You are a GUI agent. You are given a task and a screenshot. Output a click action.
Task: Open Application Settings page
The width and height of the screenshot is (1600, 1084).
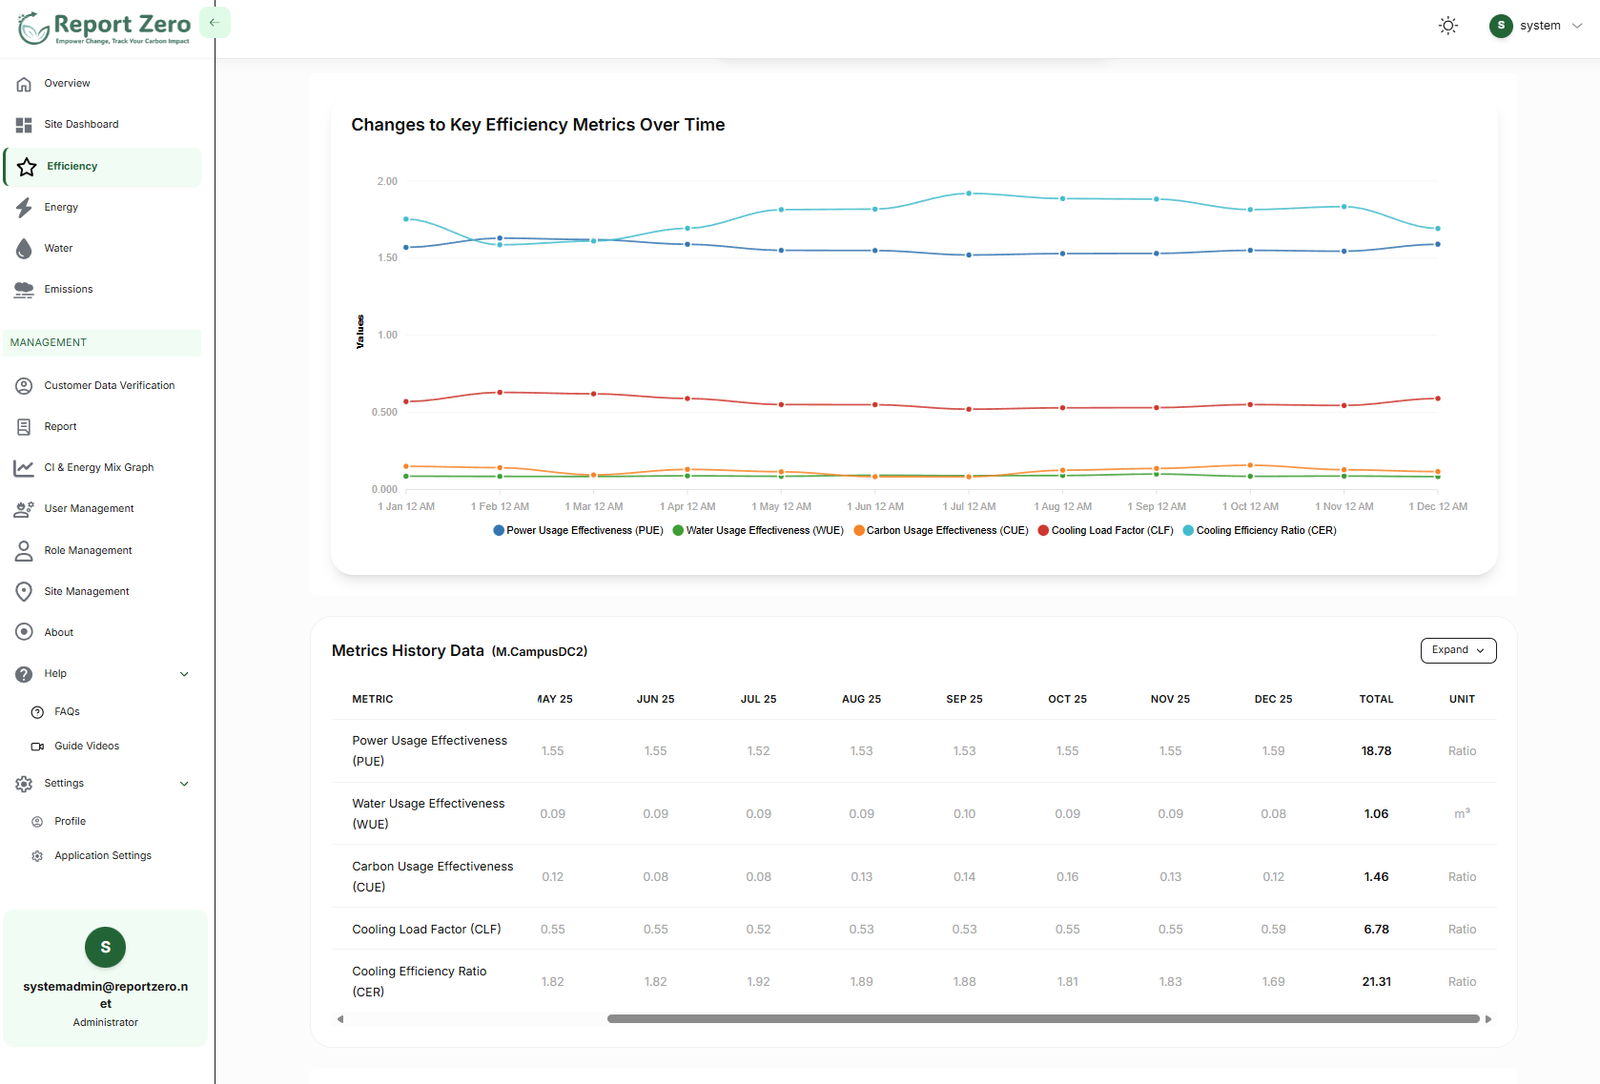tap(103, 856)
